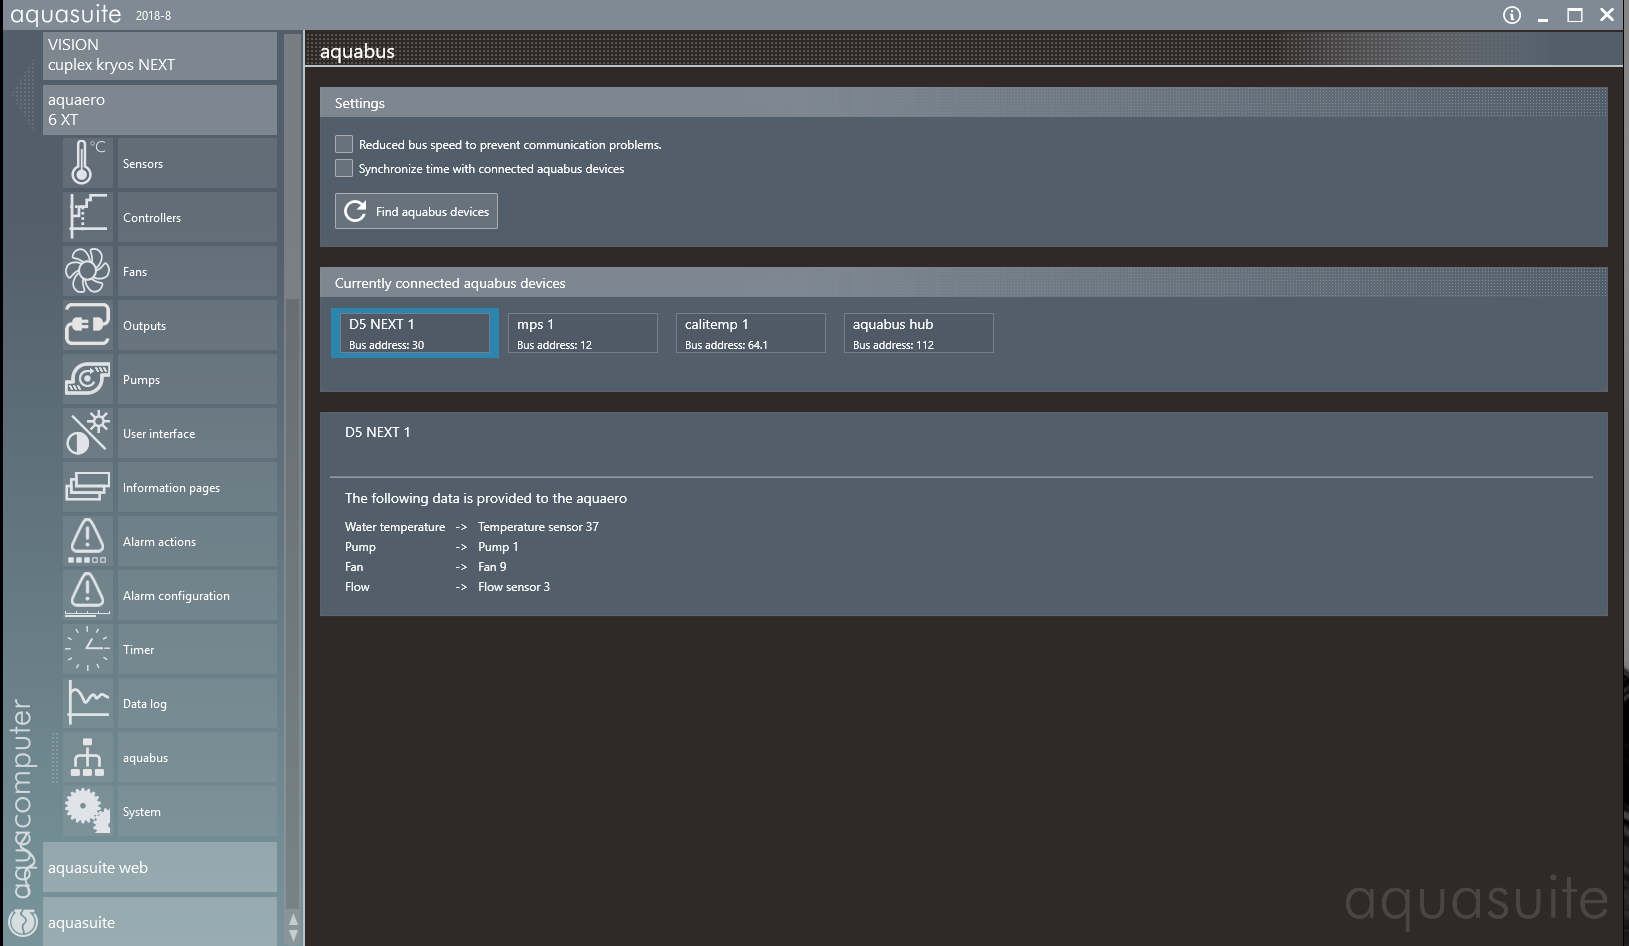Click the Find aquabus devices button
The height and width of the screenshot is (946, 1629).
416,211
